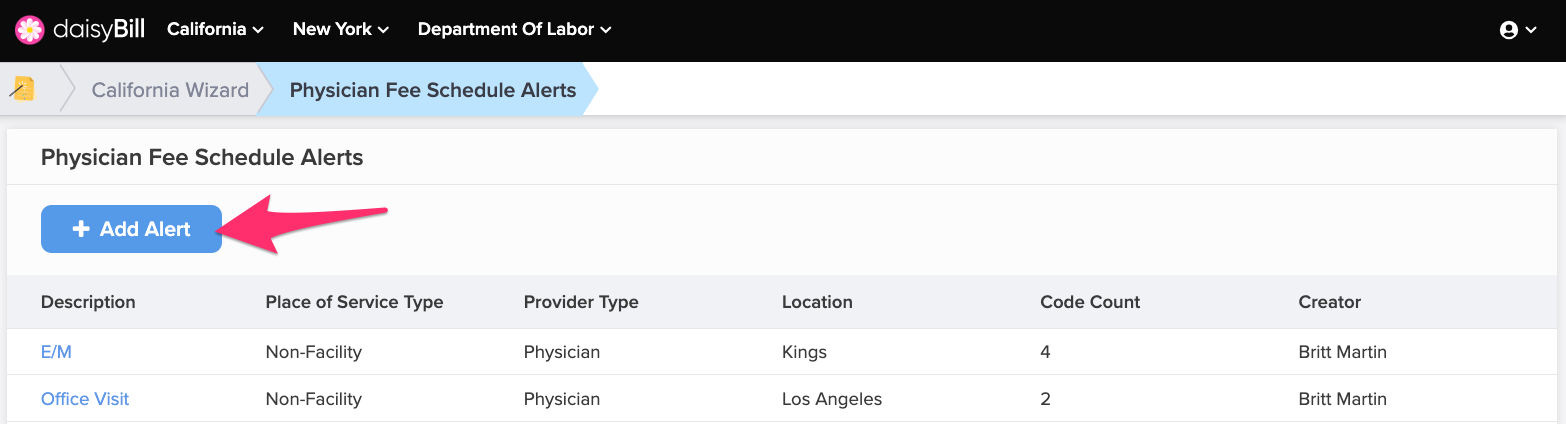The width and height of the screenshot is (1566, 424).
Task: Expand the New York dropdown menu
Action: pos(341,29)
